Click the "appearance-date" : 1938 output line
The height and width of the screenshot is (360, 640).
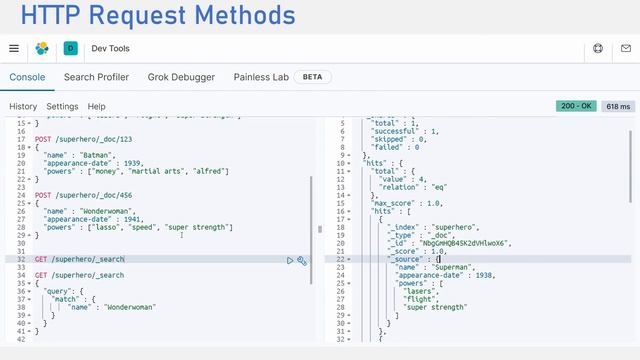(445, 276)
